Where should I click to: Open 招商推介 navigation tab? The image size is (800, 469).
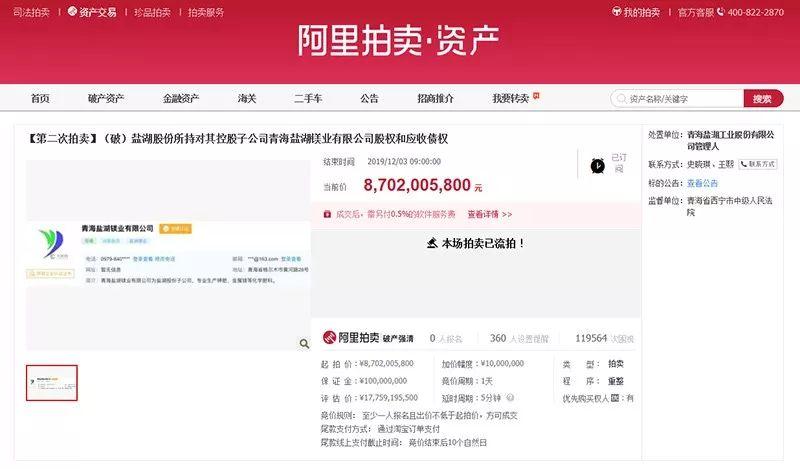pyautogui.click(x=435, y=98)
